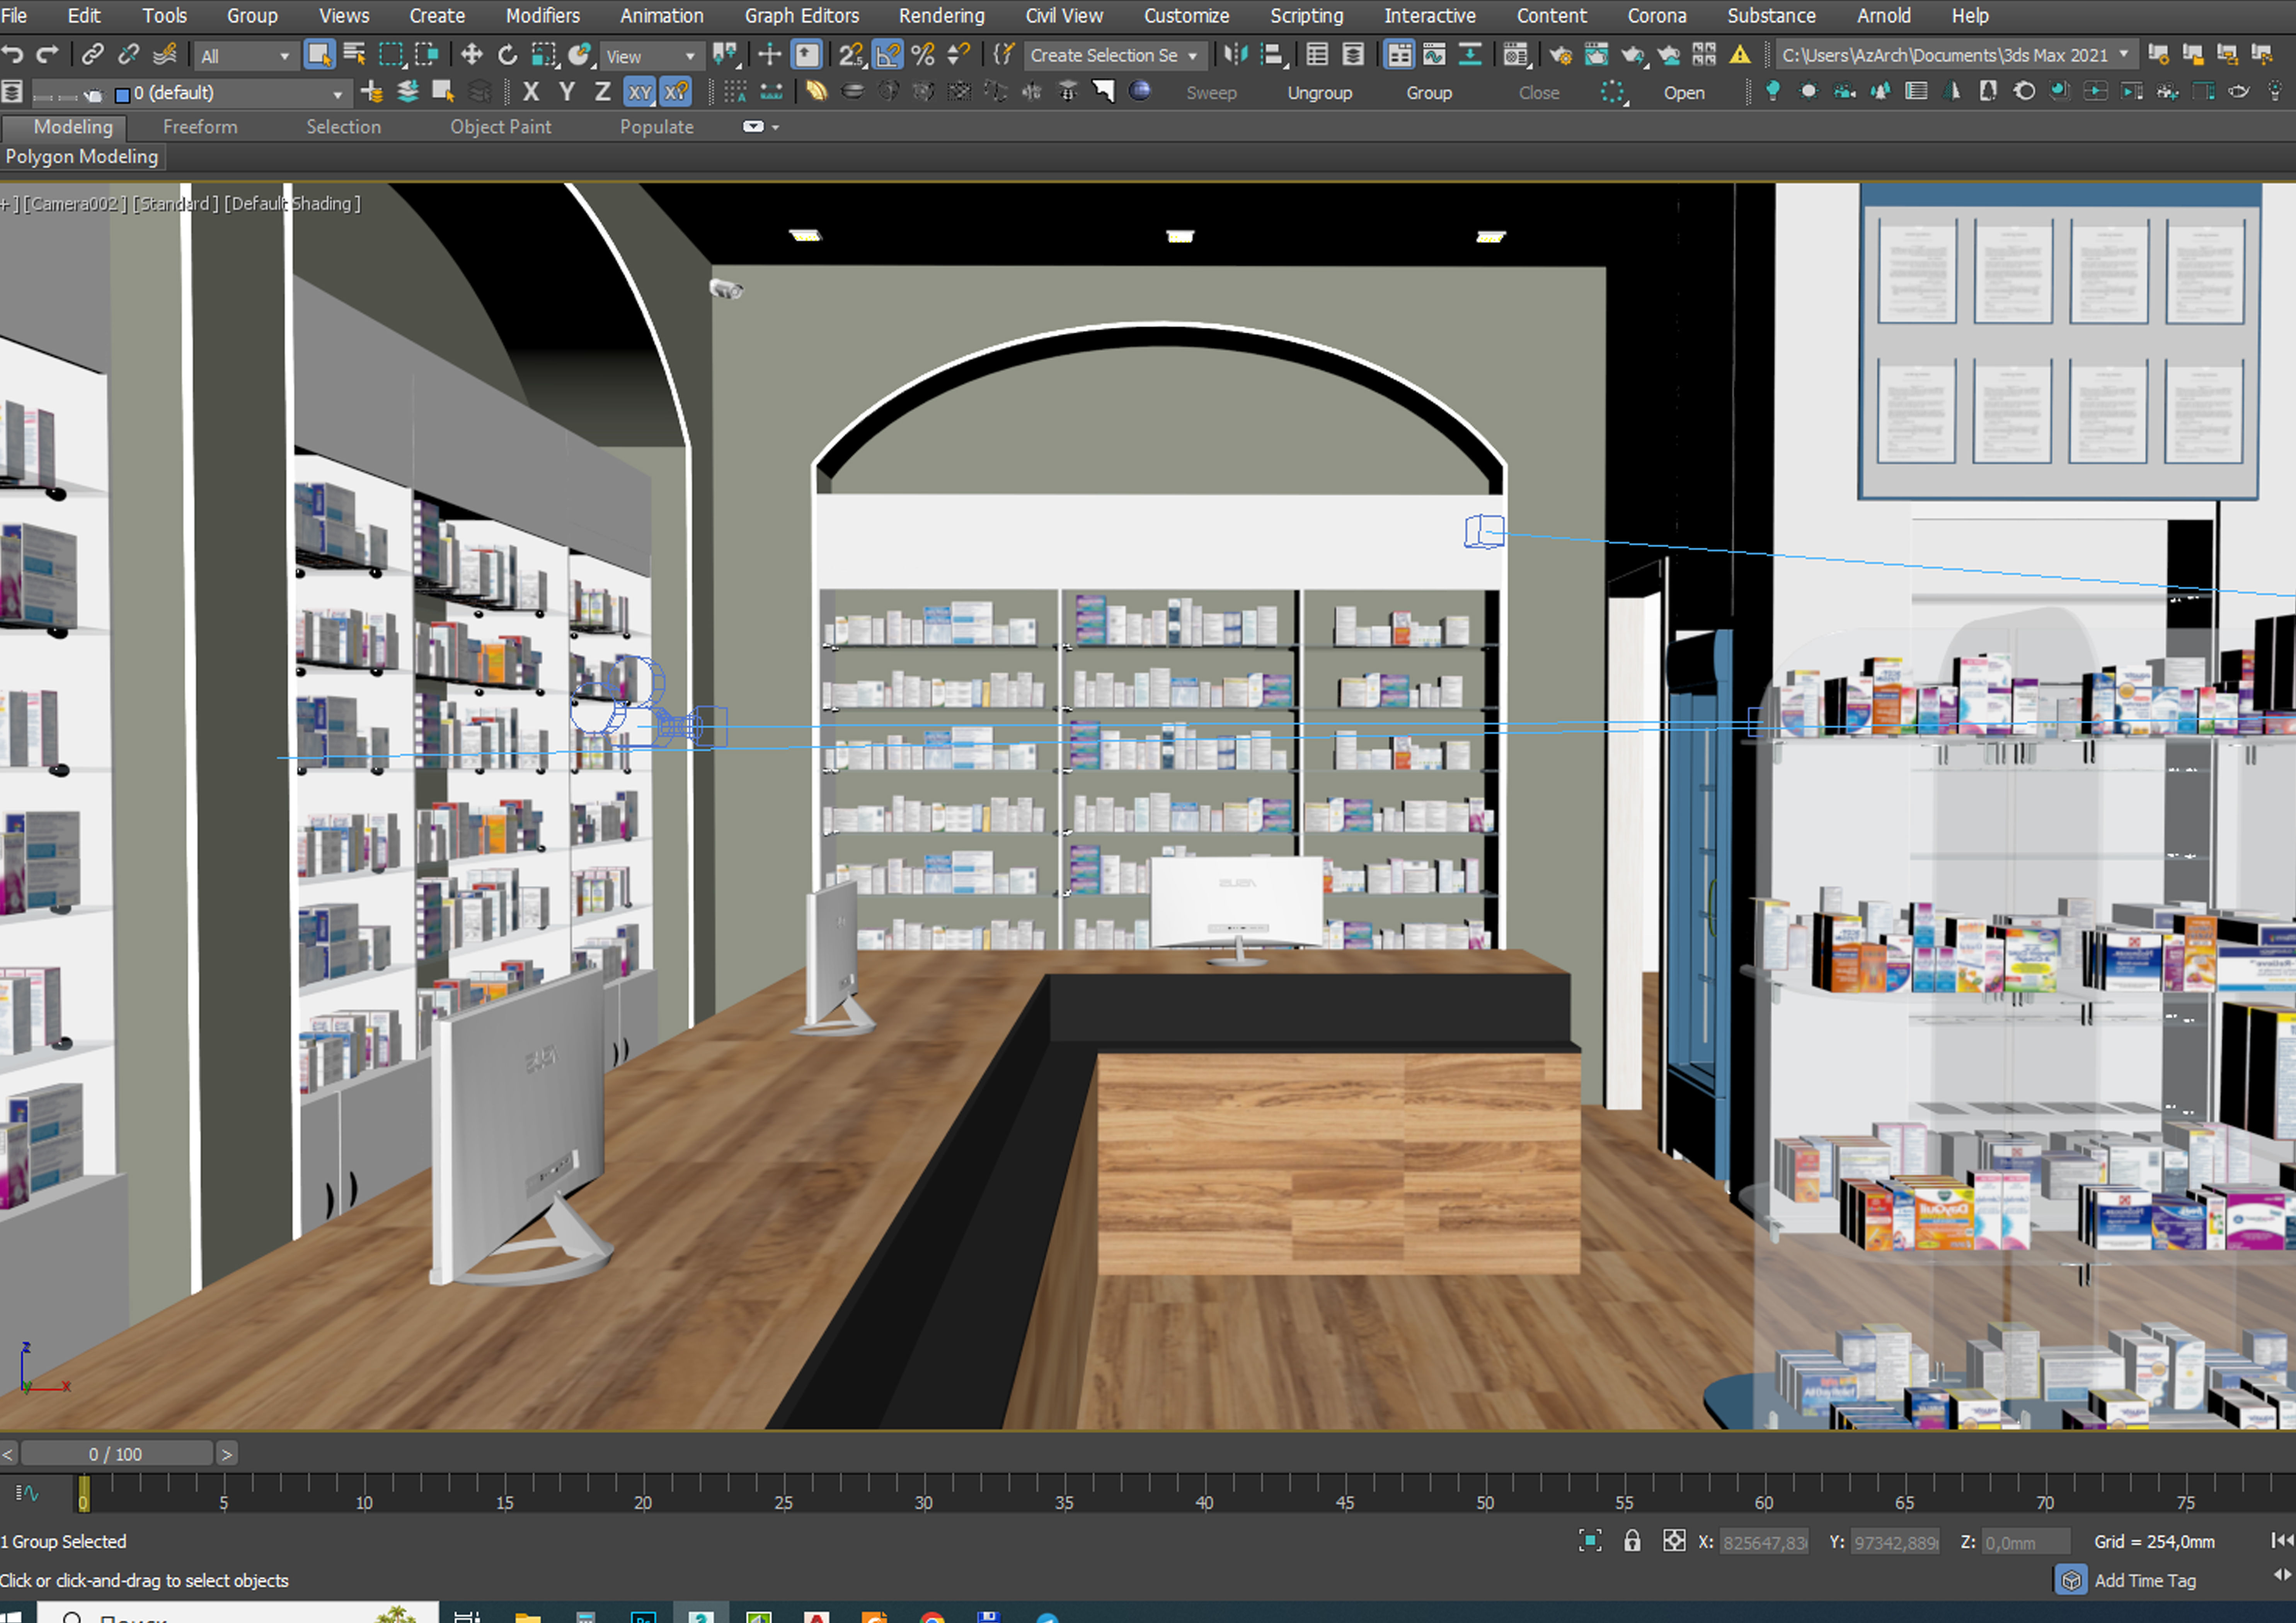Click Add Time Tag

2145,1580
